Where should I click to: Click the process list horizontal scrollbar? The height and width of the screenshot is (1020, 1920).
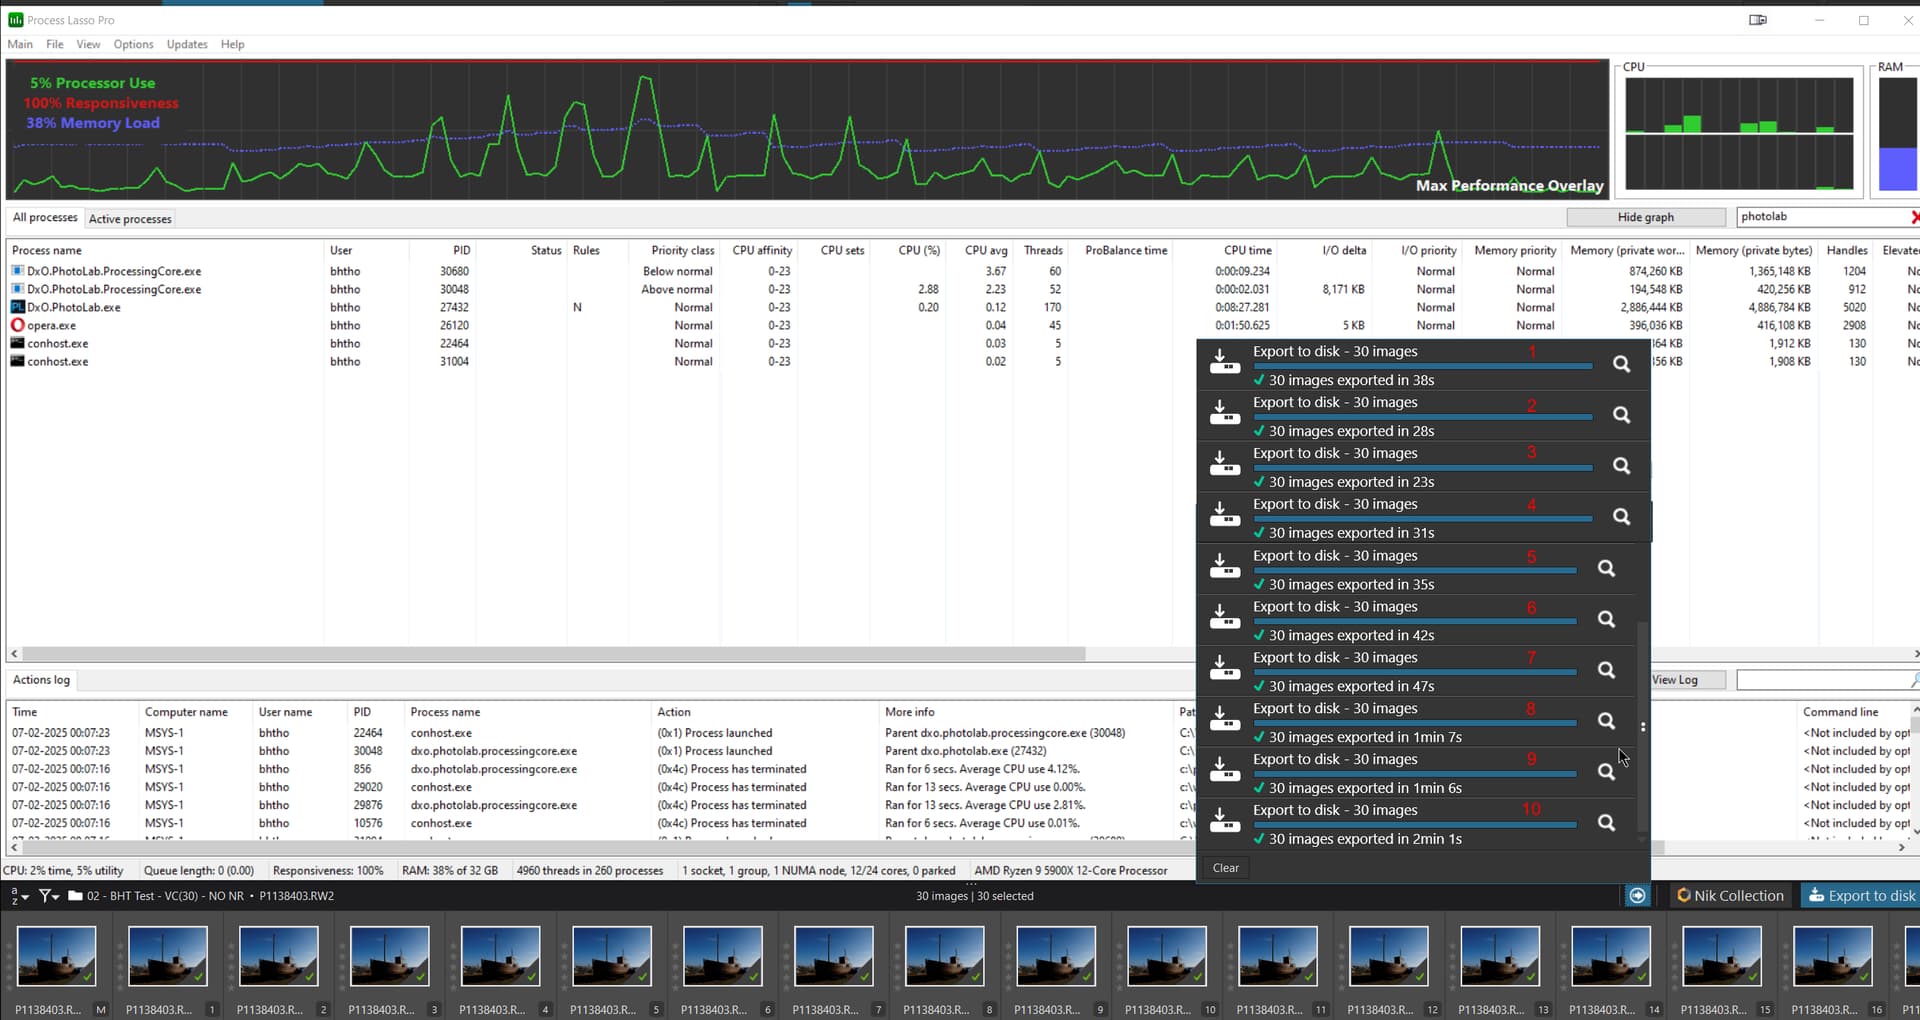pyautogui.click(x=550, y=654)
